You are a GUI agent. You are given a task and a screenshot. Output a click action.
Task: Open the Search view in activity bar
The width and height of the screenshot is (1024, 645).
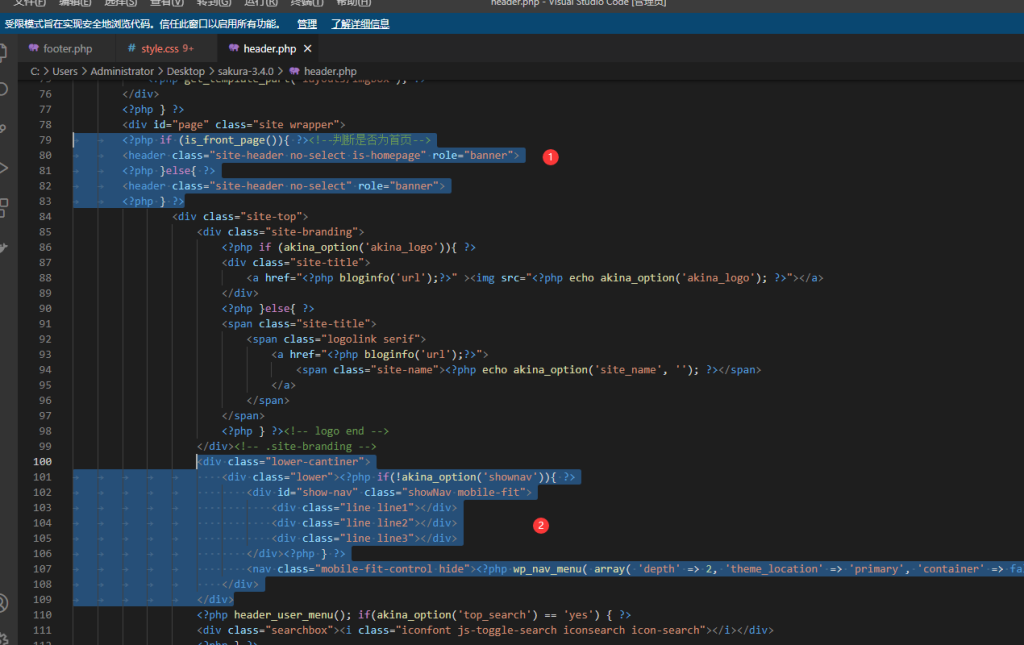coord(5,89)
